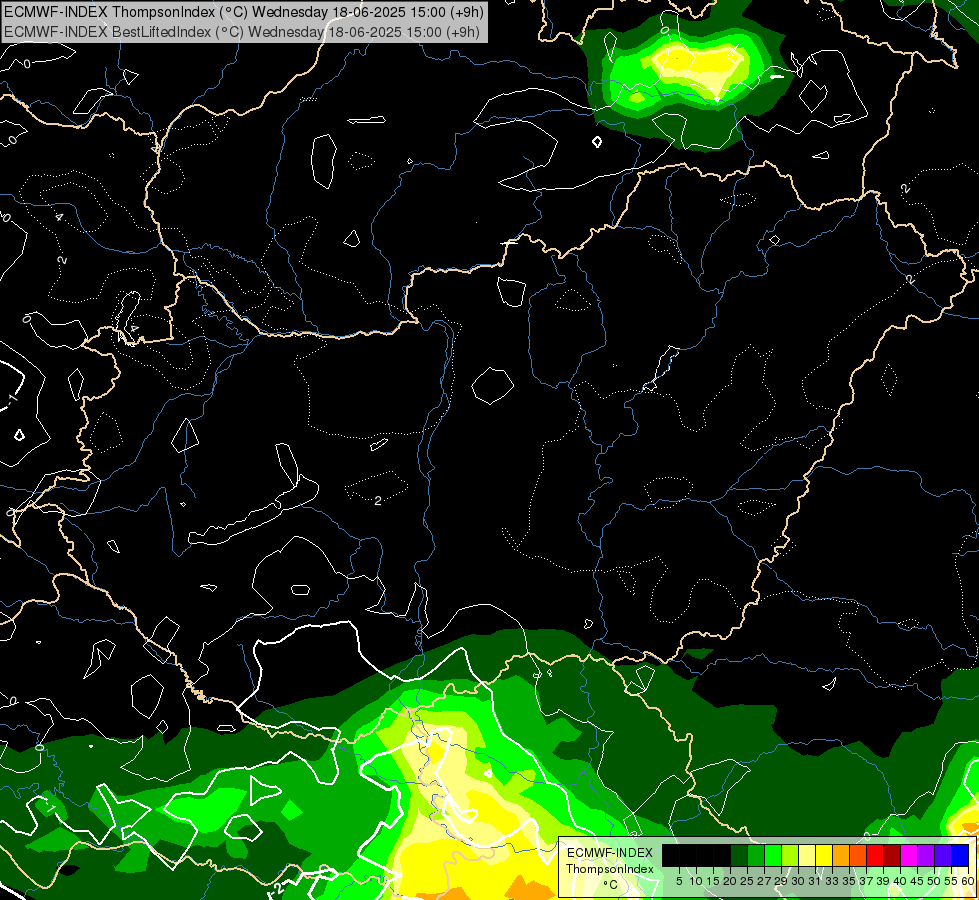Click legend tick value 5
Viewport: 979px width, 900px height.
tap(679, 881)
